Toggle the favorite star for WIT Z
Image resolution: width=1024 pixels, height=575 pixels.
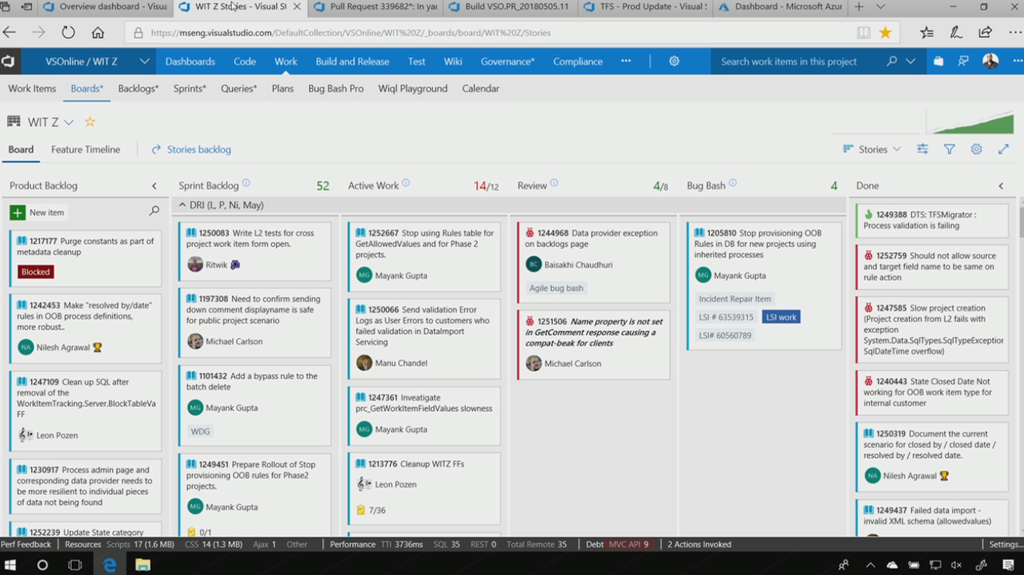(x=89, y=122)
